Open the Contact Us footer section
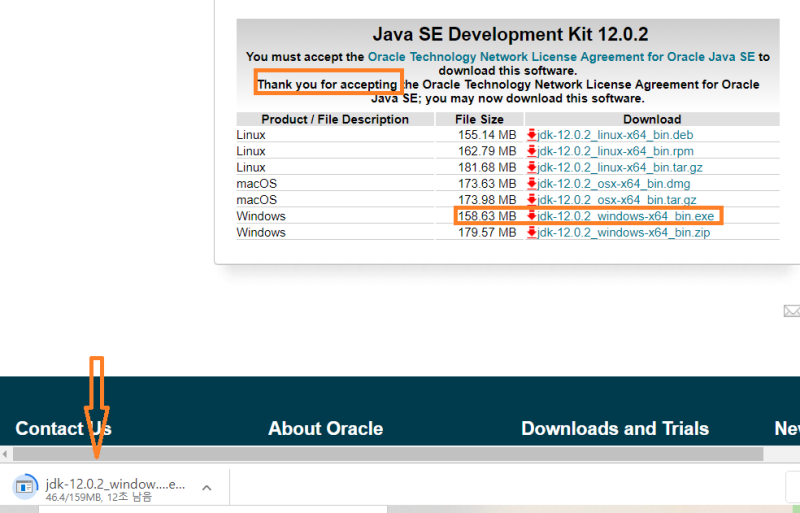Screen dimensions: 800x513 tap(63, 428)
